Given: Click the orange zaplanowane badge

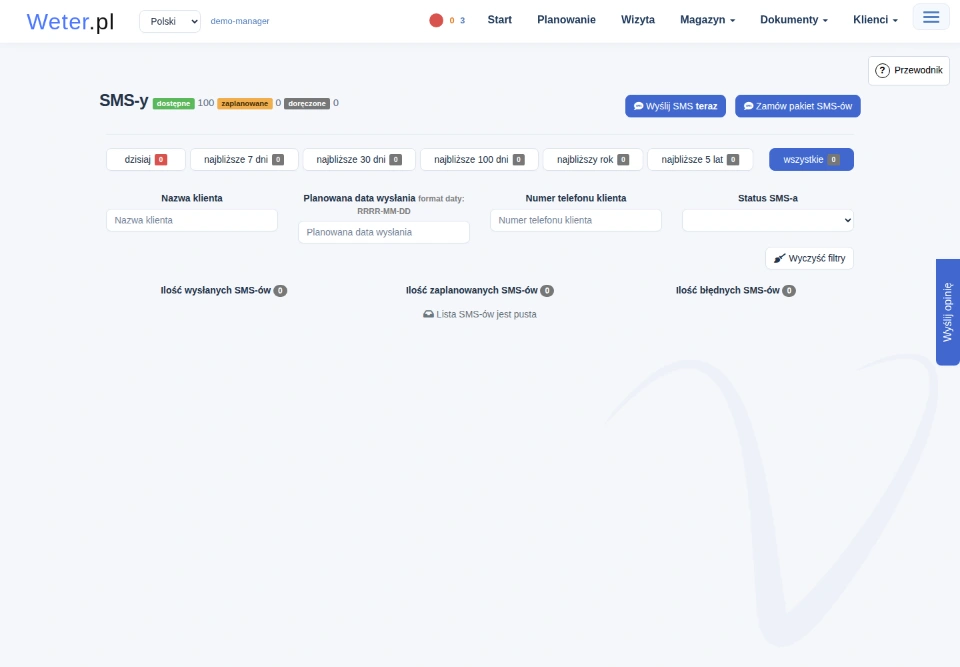Looking at the screenshot, I should (x=244, y=104).
